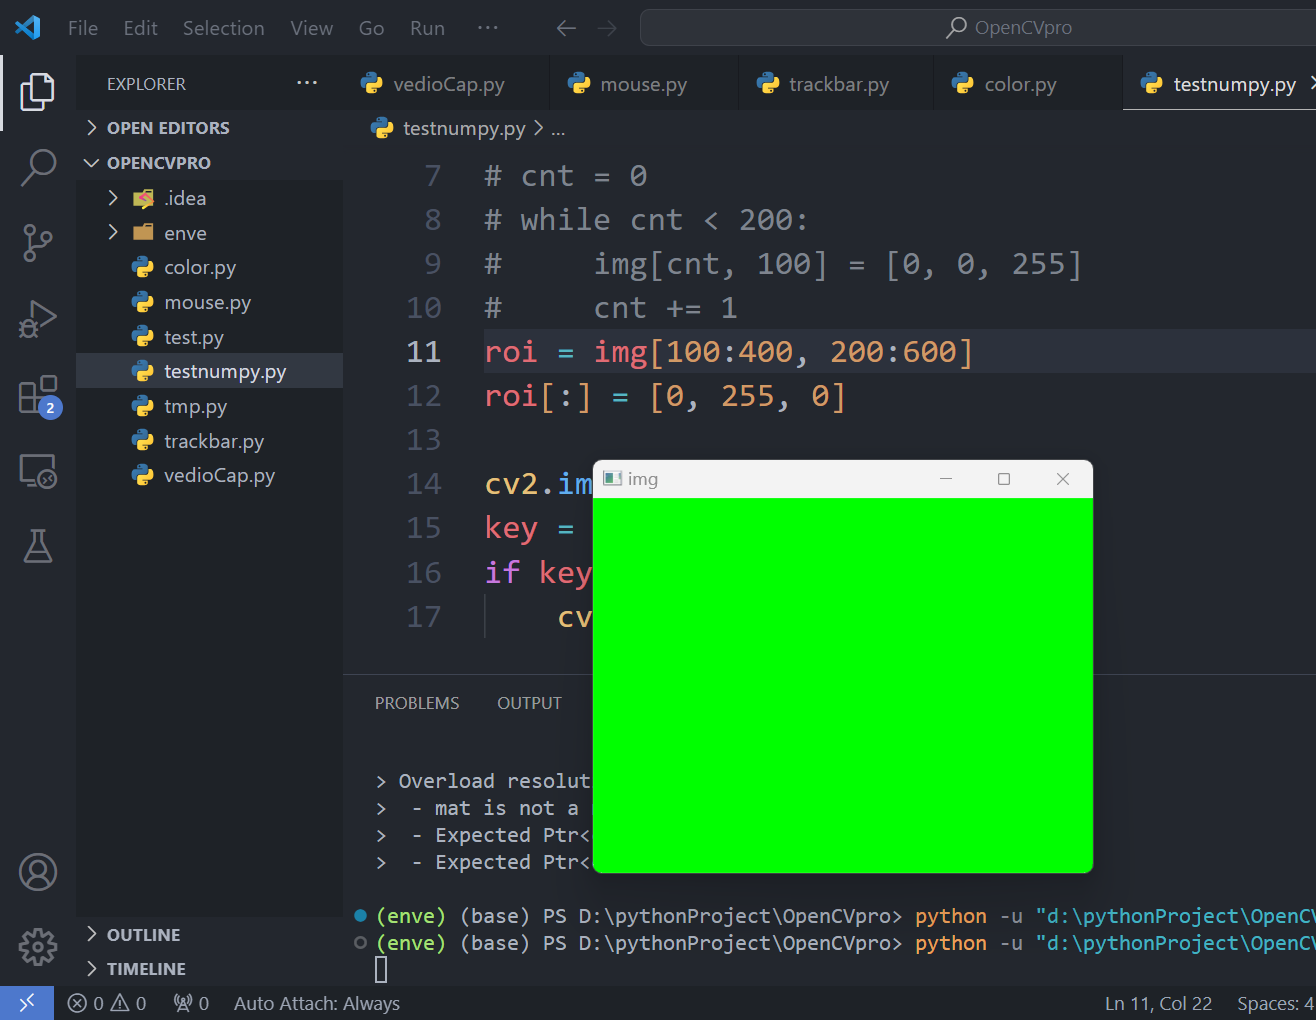Click the OpenCVpro command center search box
Image resolution: width=1316 pixels, height=1020 pixels.
point(978,28)
